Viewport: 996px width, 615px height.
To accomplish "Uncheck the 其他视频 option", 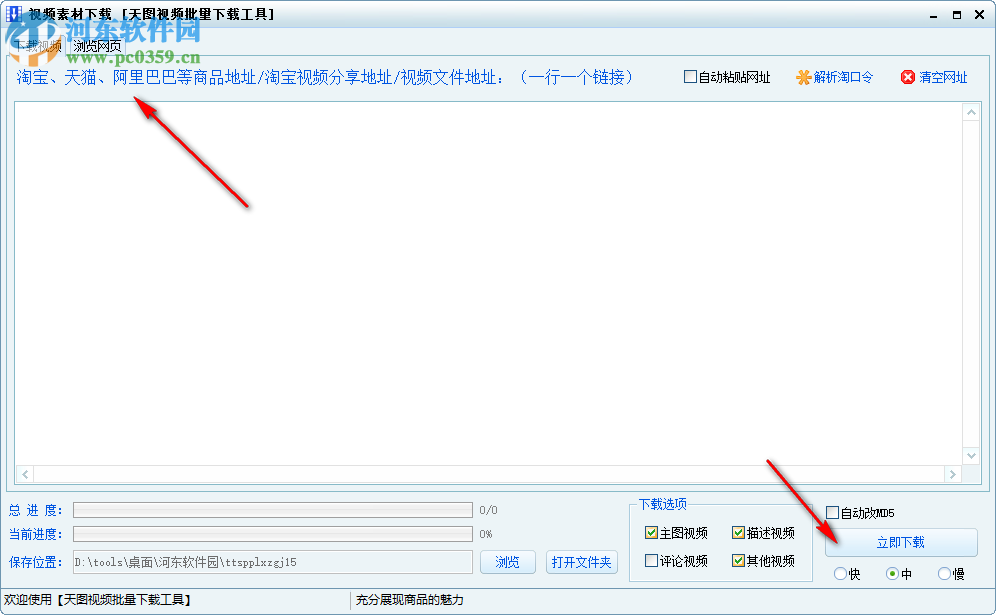I will (x=738, y=560).
